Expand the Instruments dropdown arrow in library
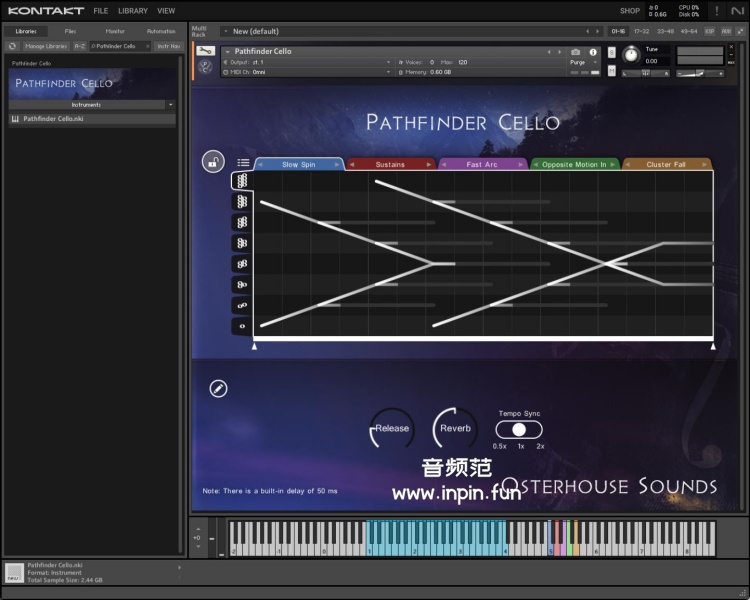Viewport: 750px width, 600px height. coord(170,104)
